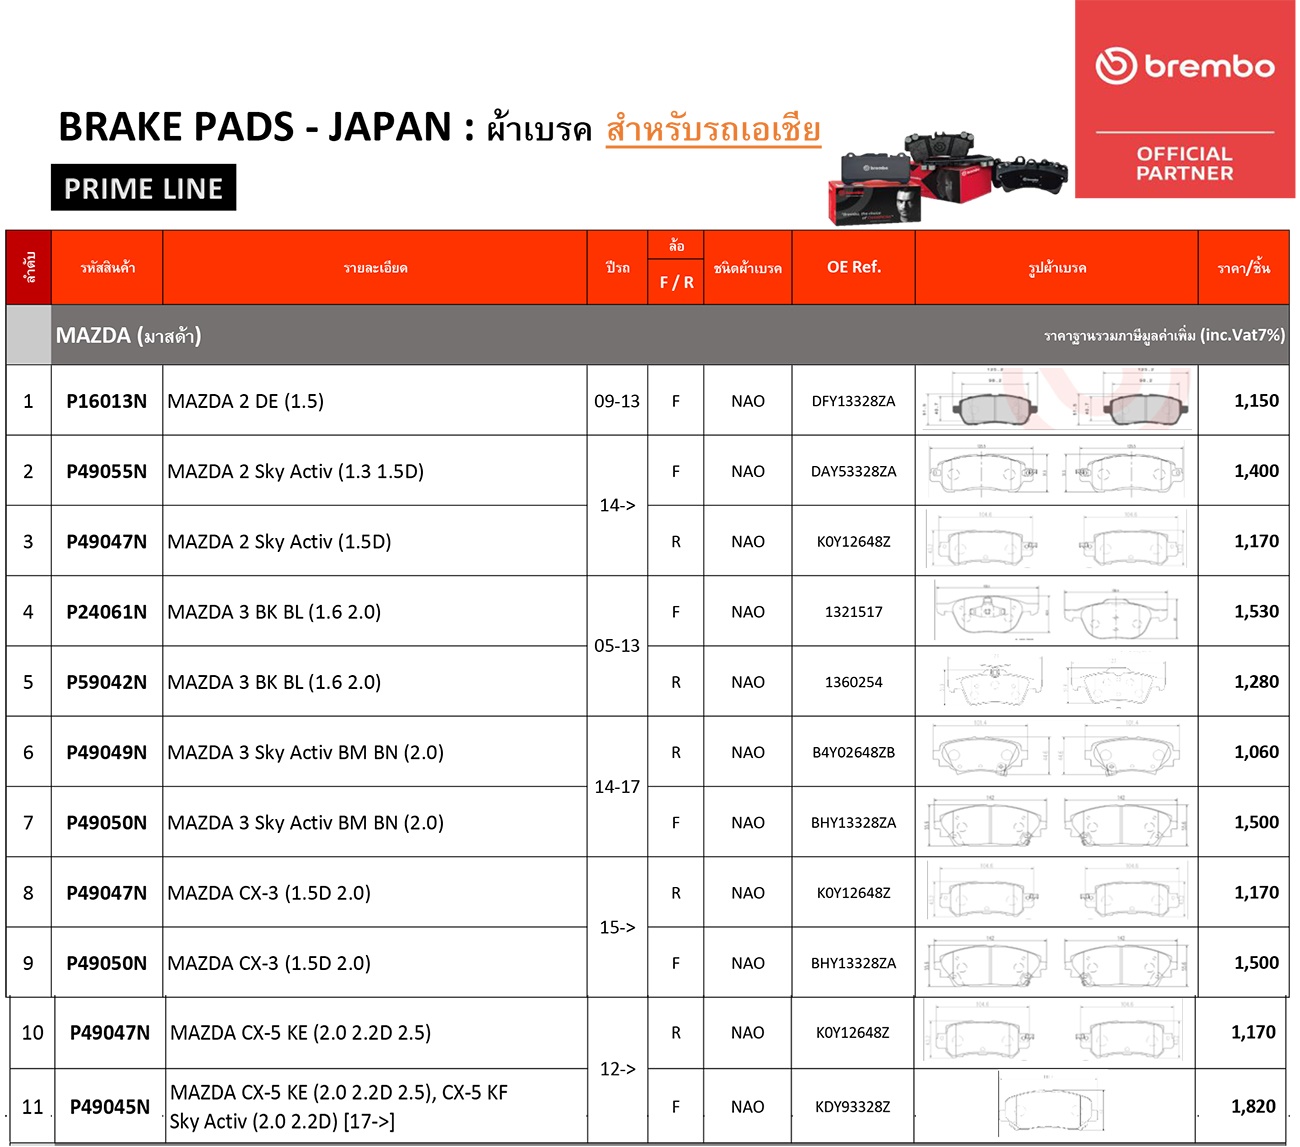The image size is (1300, 1147).
Task: Click the PRIME LINE black badge
Action: click(x=143, y=188)
